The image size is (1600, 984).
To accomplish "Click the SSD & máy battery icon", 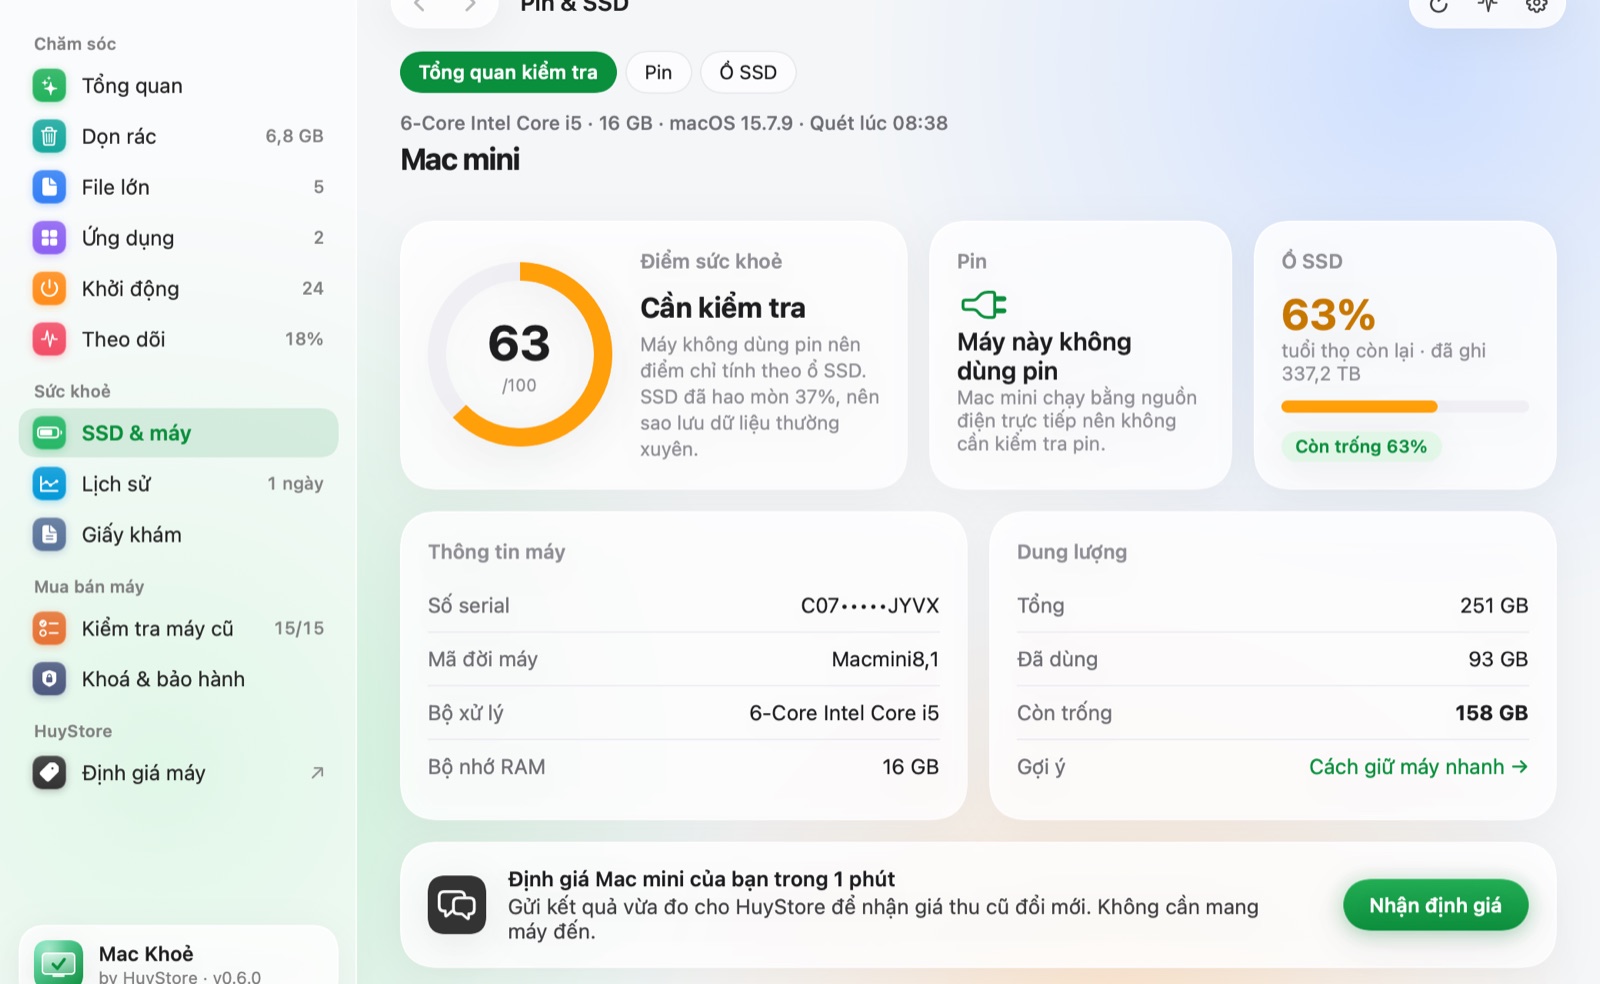I will click(x=49, y=433).
